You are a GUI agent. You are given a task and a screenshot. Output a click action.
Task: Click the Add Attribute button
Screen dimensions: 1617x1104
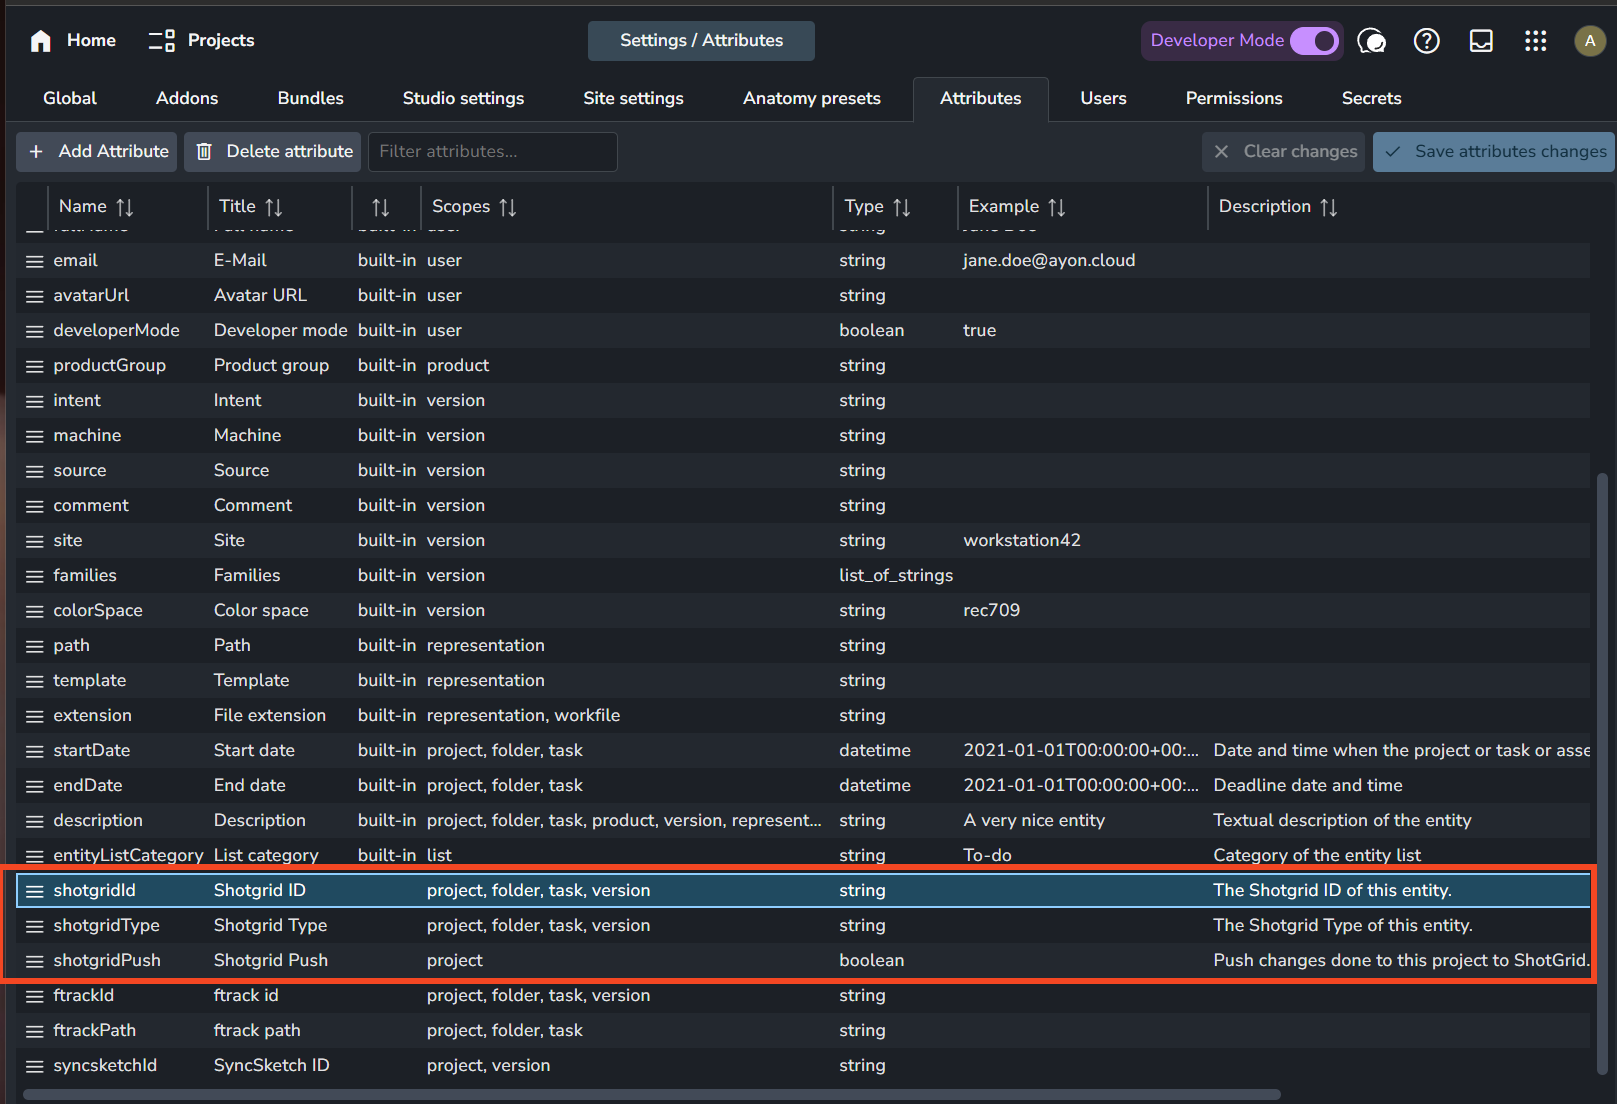click(x=97, y=152)
